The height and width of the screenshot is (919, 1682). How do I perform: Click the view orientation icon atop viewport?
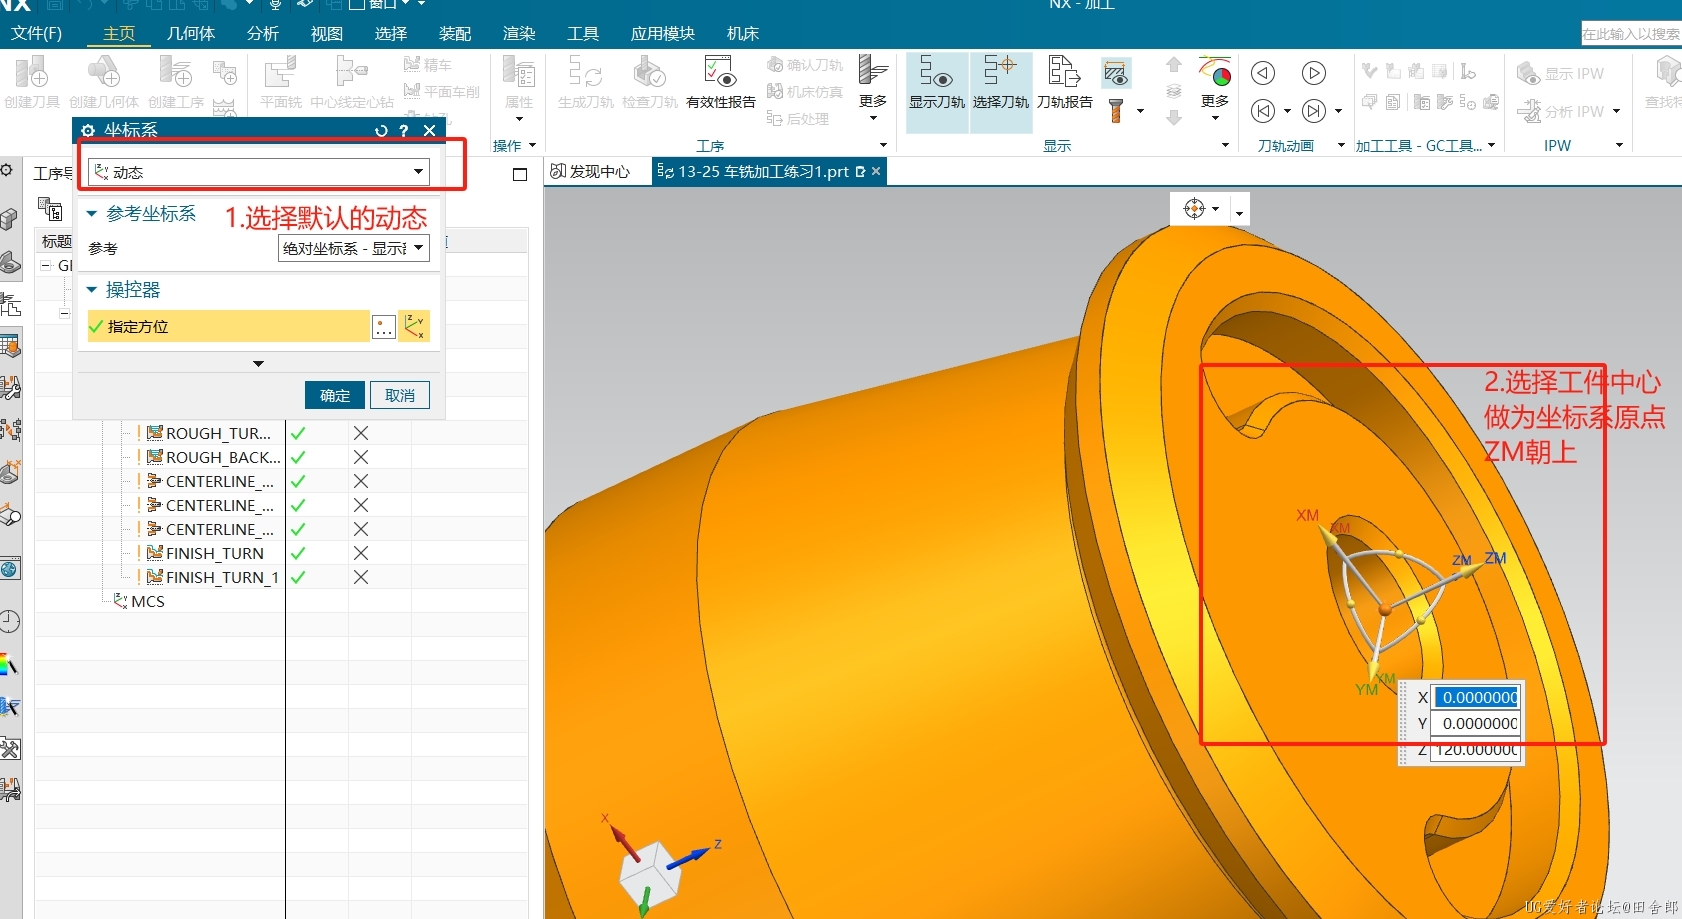pyautogui.click(x=1194, y=208)
